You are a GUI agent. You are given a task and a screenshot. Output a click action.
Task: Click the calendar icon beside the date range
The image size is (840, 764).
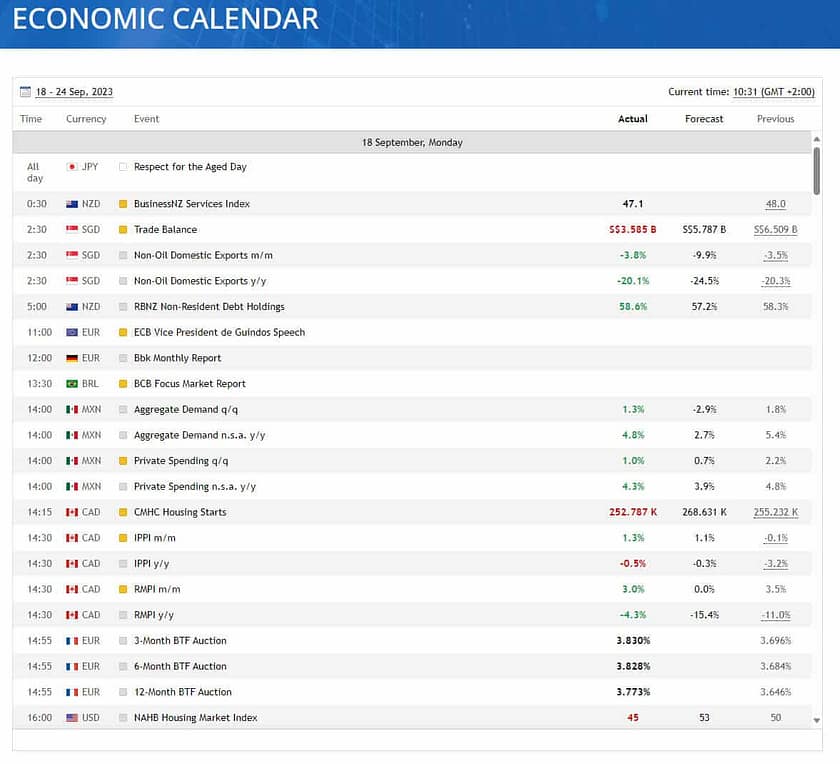click(25, 92)
